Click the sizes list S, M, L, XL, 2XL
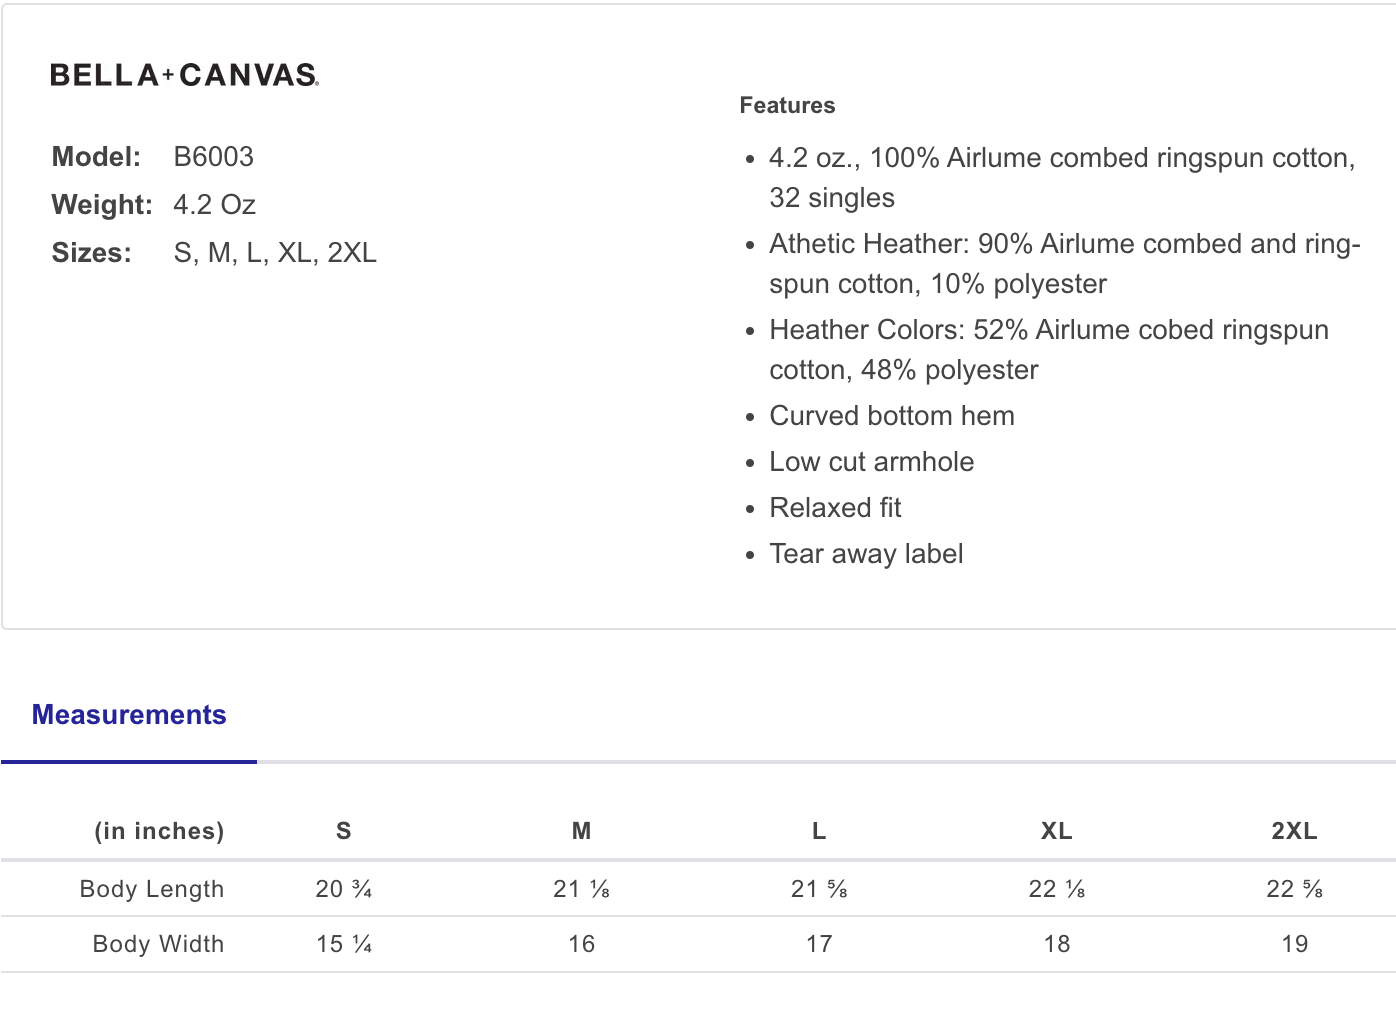Image resolution: width=1396 pixels, height=1034 pixels. pos(275,253)
